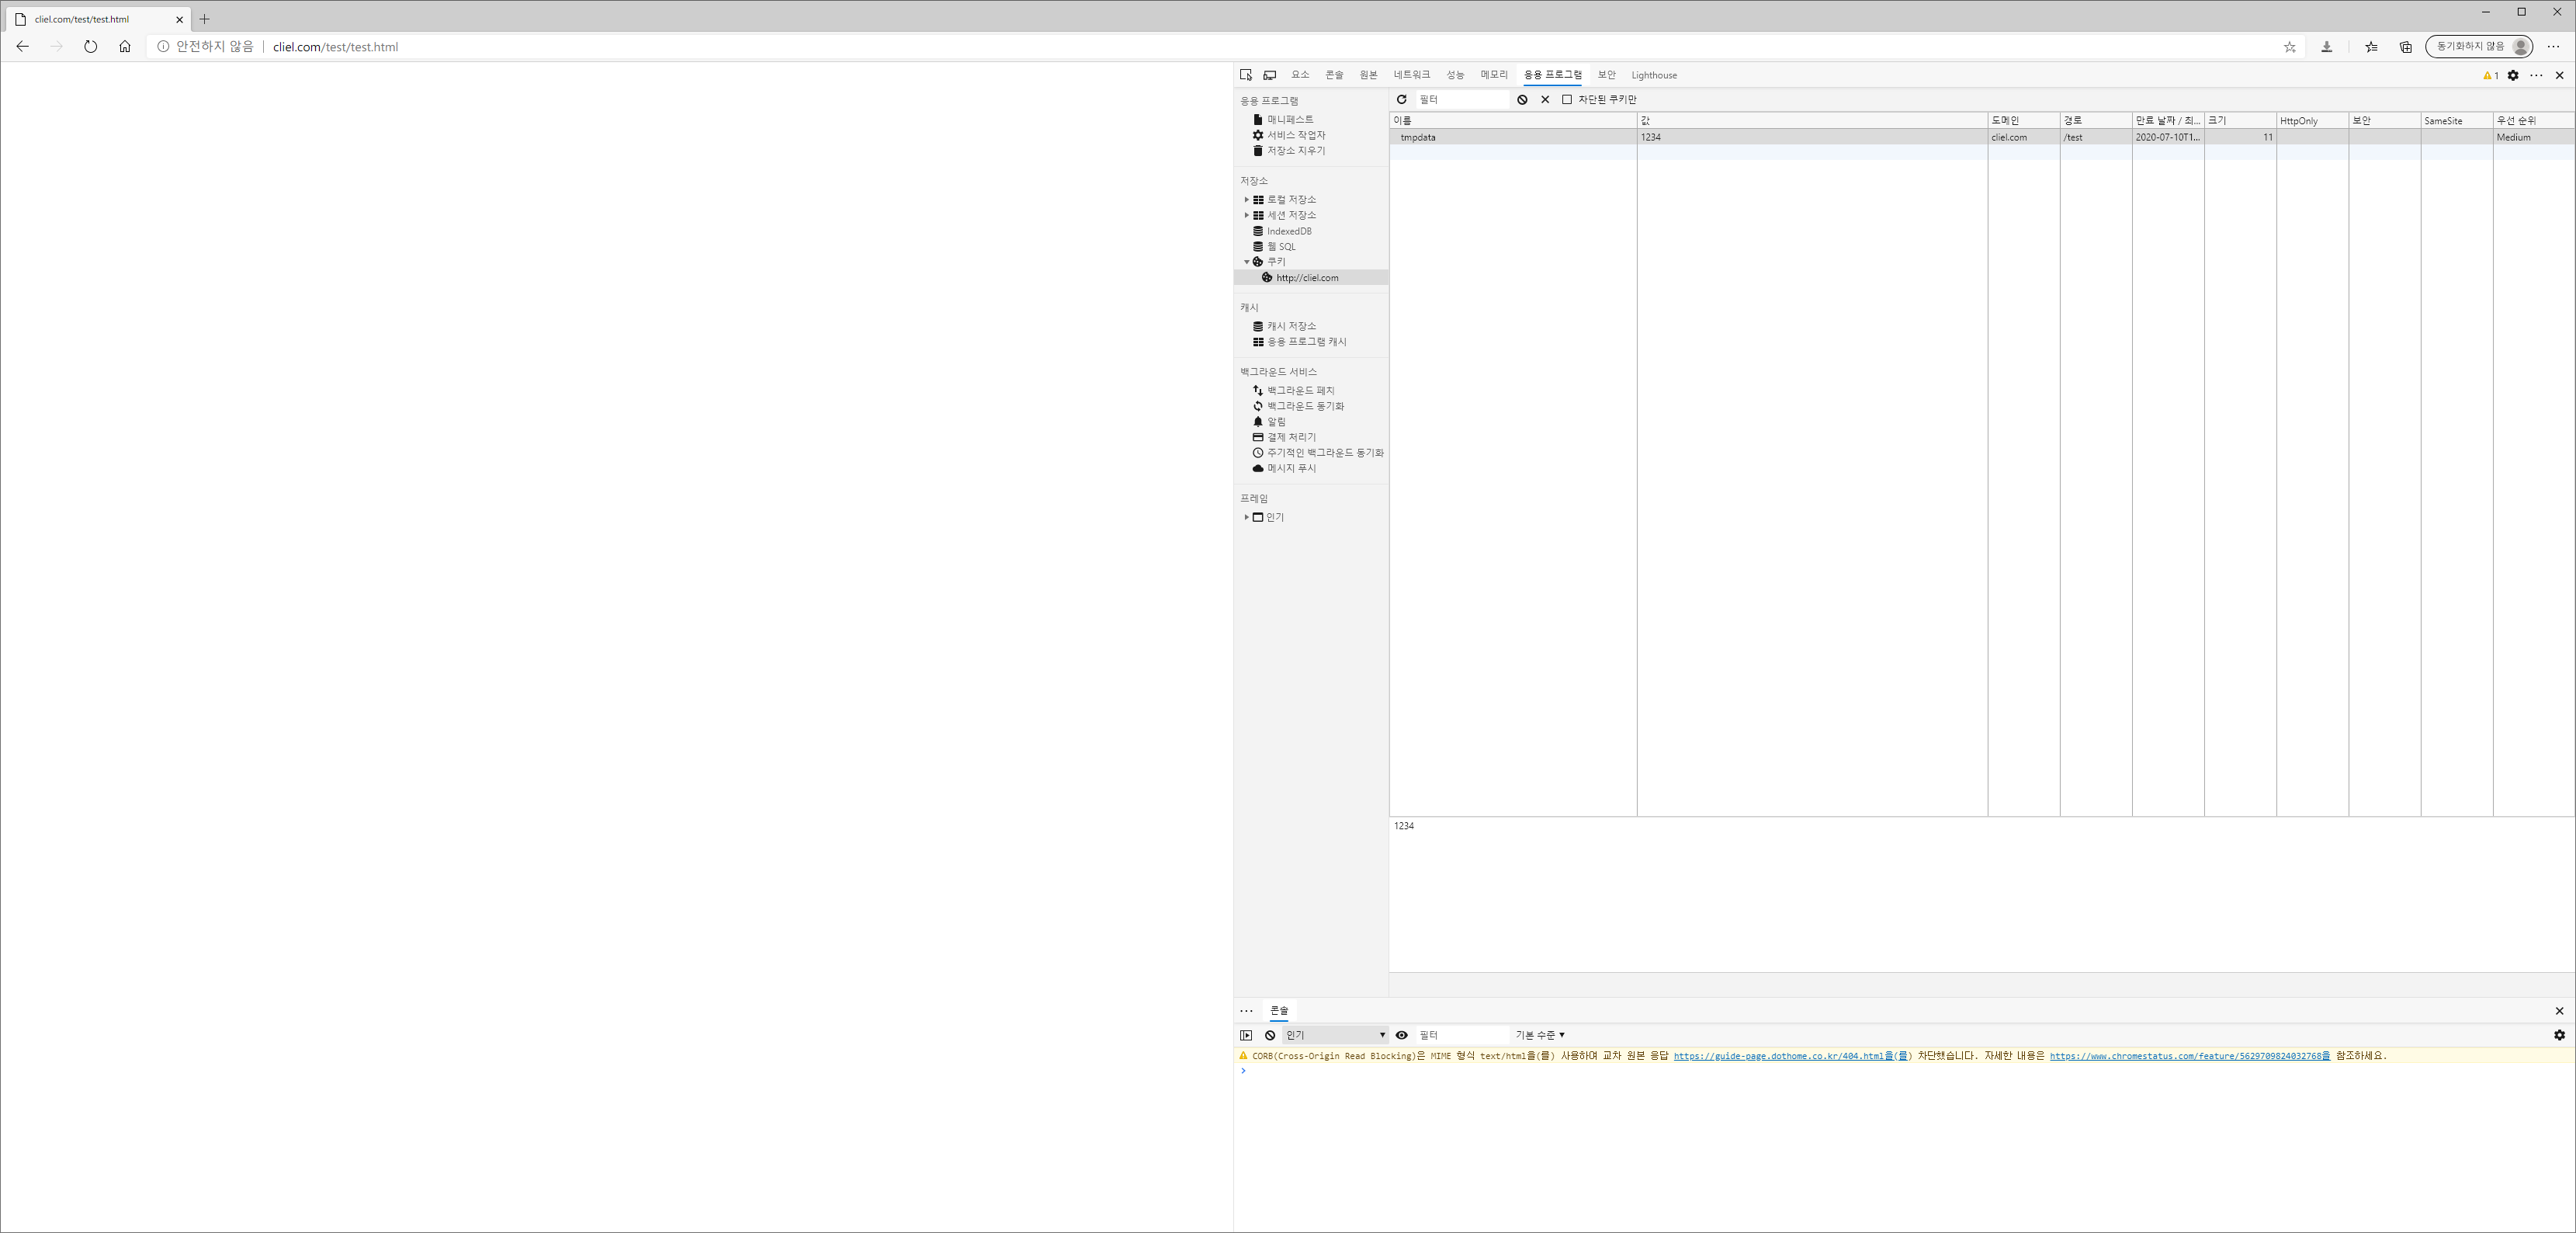Toggle the console sidebar panel icon
The width and height of the screenshot is (2576, 1233).
(1246, 1035)
